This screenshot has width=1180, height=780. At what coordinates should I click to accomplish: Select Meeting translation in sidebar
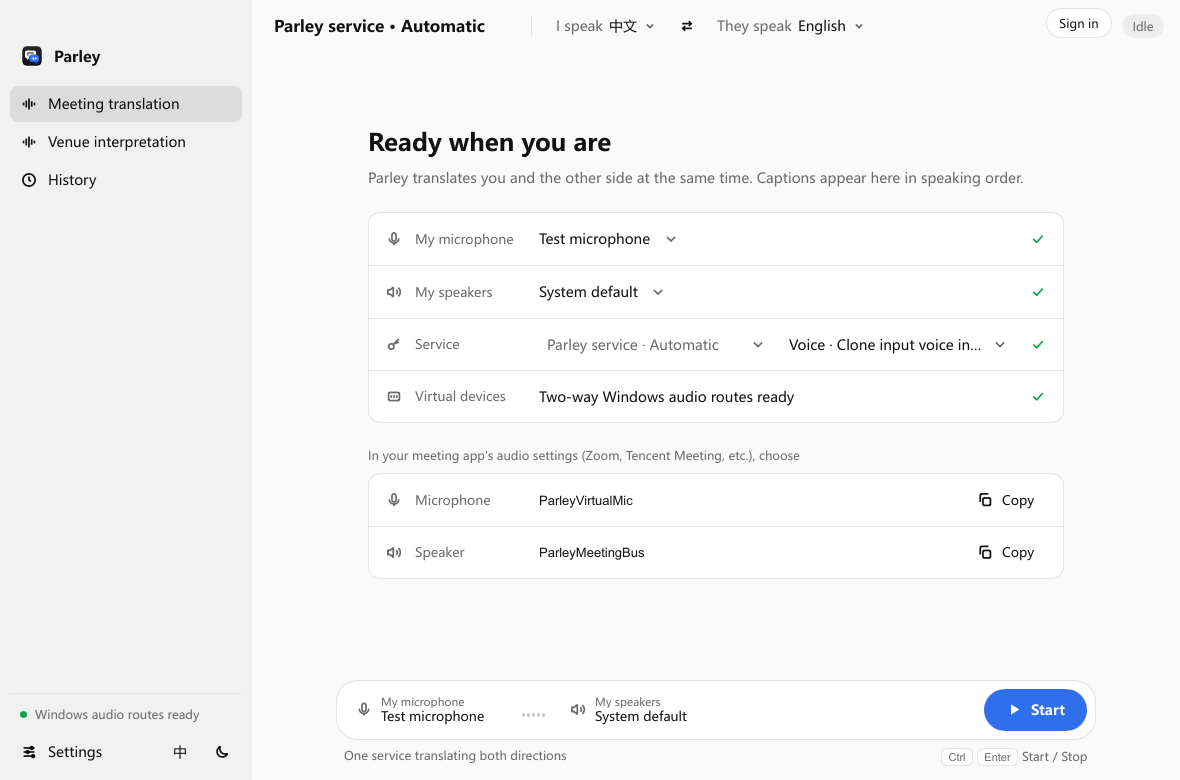click(x=126, y=104)
